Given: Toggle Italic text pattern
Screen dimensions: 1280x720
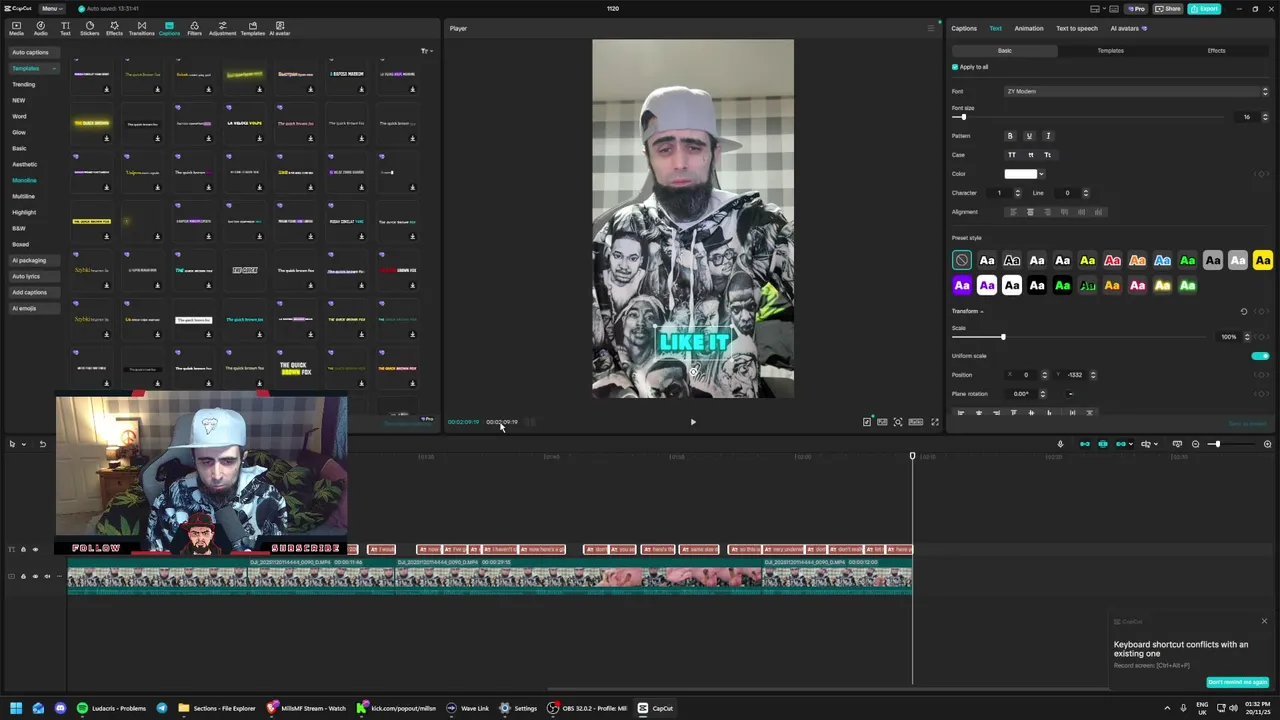Looking at the screenshot, I should tap(1048, 136).
